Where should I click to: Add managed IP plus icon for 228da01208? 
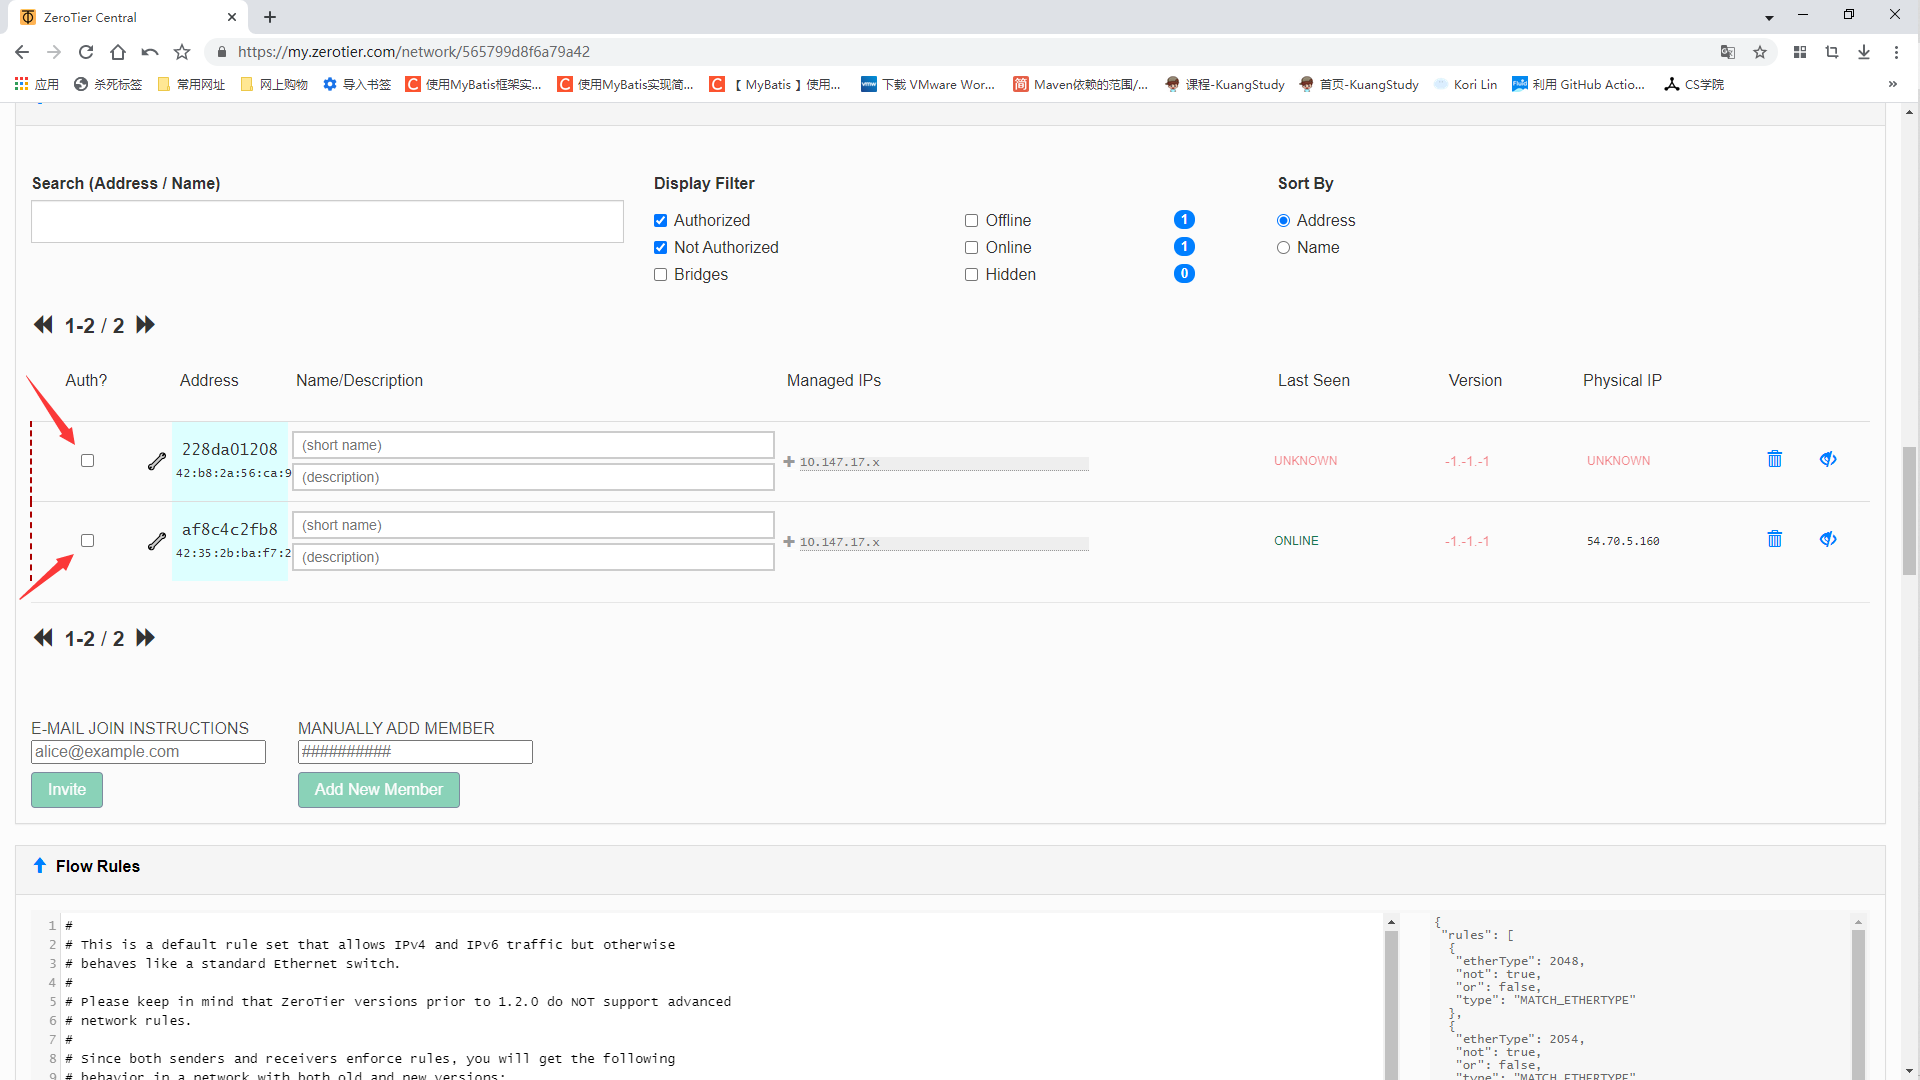point(789,462)
